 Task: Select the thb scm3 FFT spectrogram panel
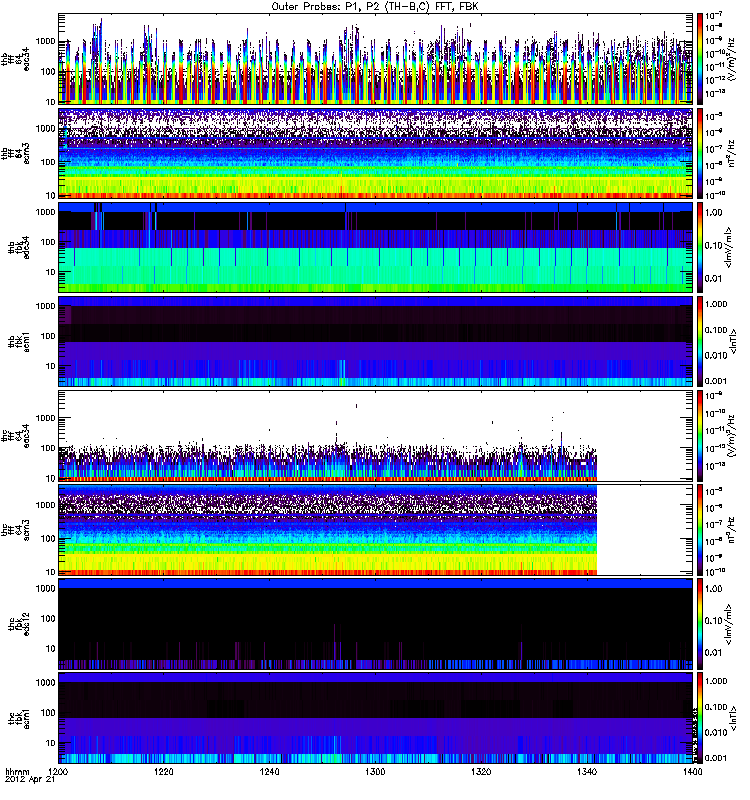pyautogui.click(x=376, y=152)
